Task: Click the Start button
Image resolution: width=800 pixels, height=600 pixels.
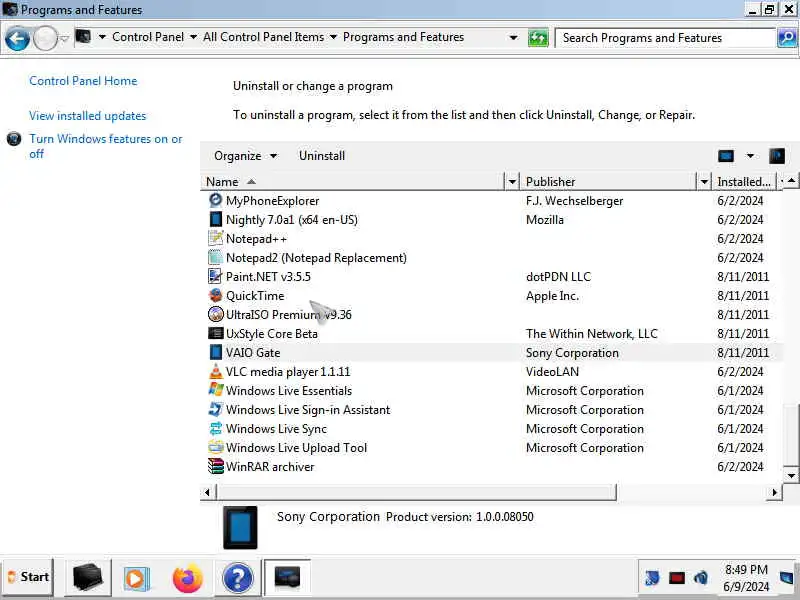Action: click(28, 577)
